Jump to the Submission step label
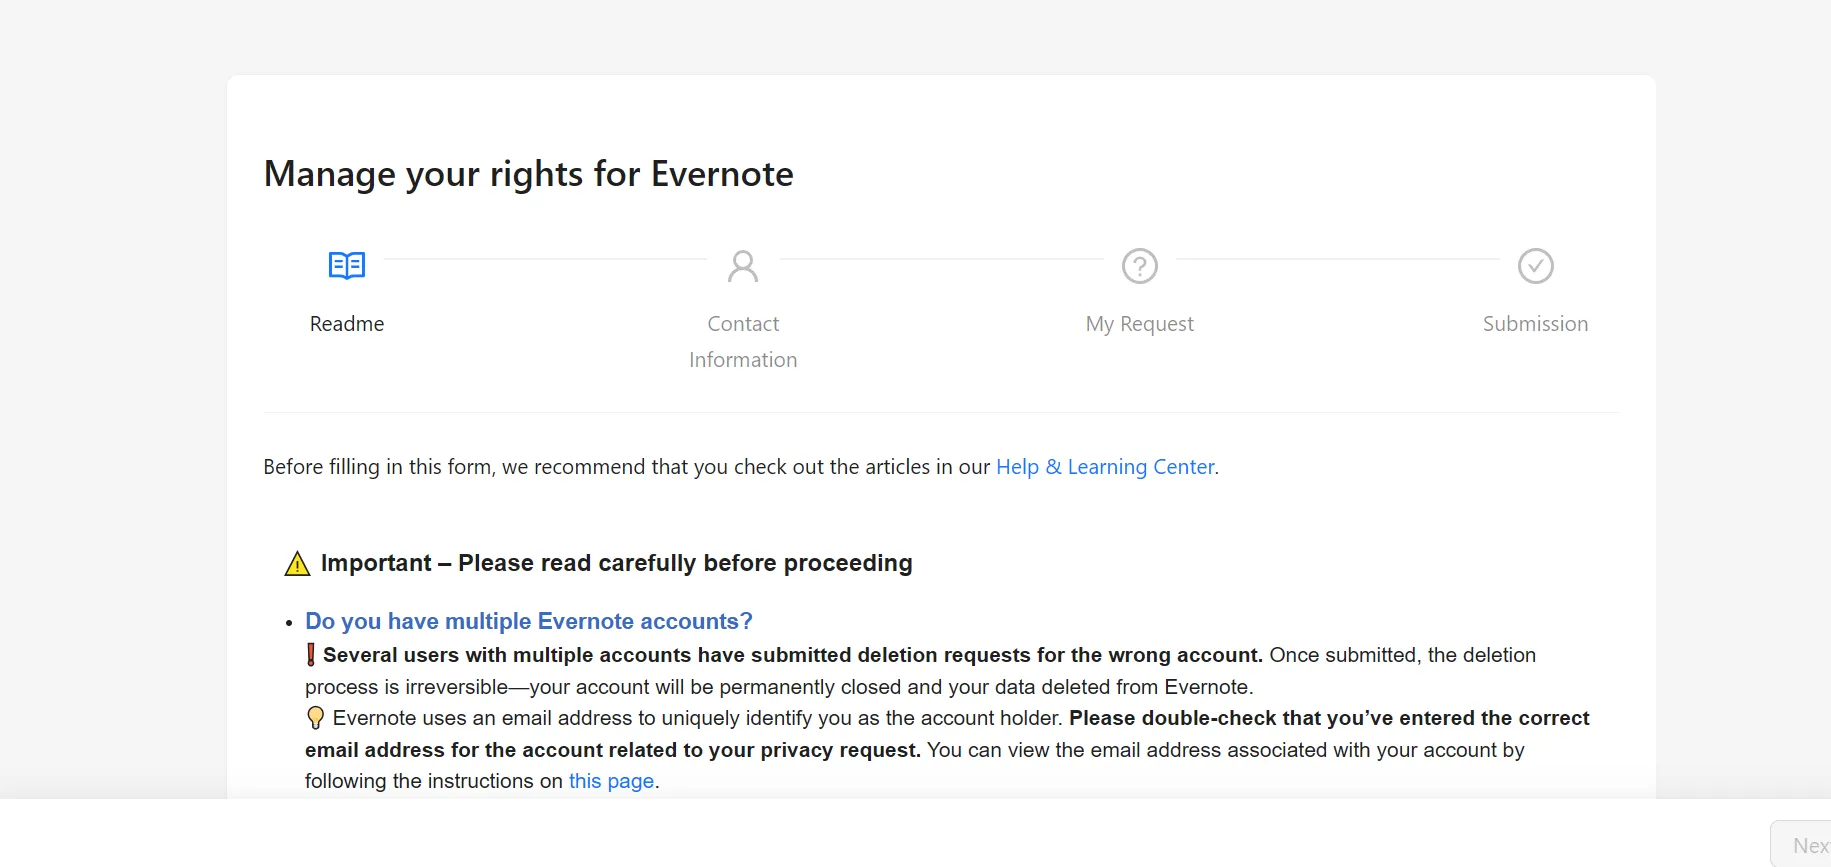Image resolution: width=1831 pixels, height=867 pixels. tap(1535, 324)
